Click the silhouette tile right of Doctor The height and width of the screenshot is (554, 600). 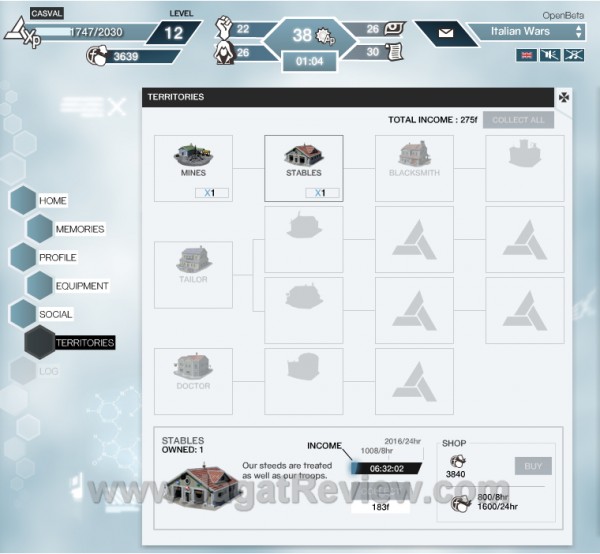(x=304, y=381)
